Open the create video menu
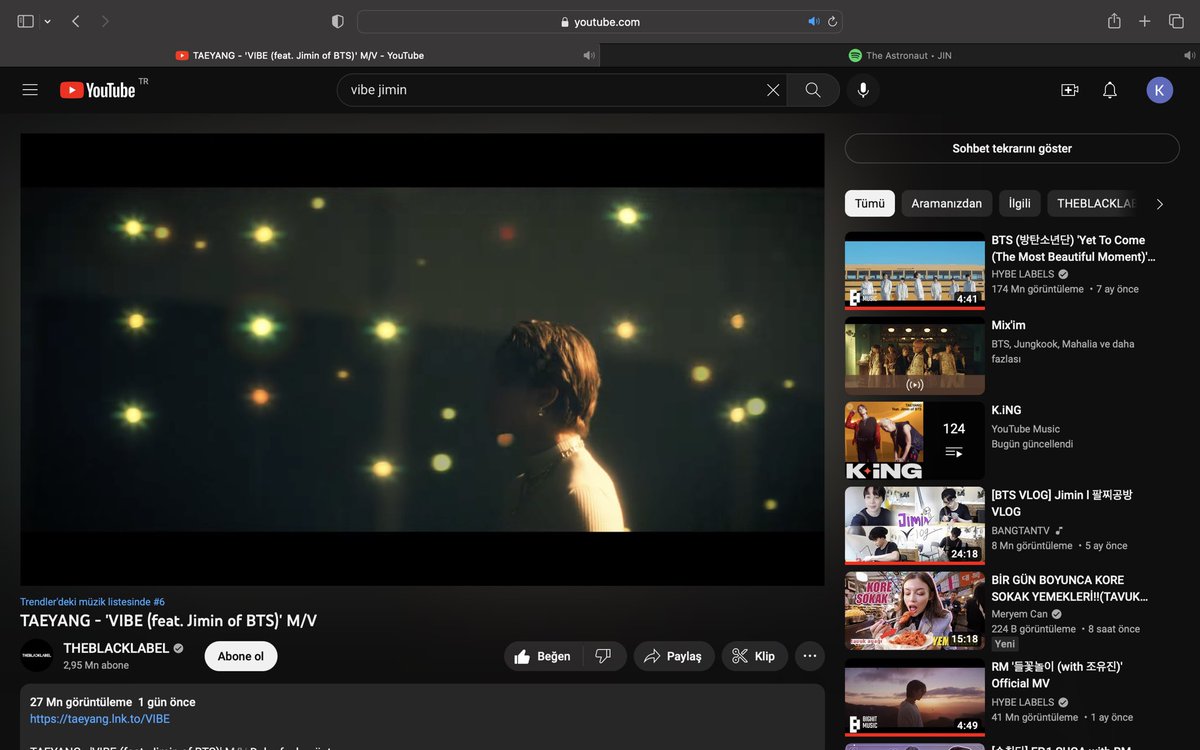Screen dimensions: 1200x750 1069,90
